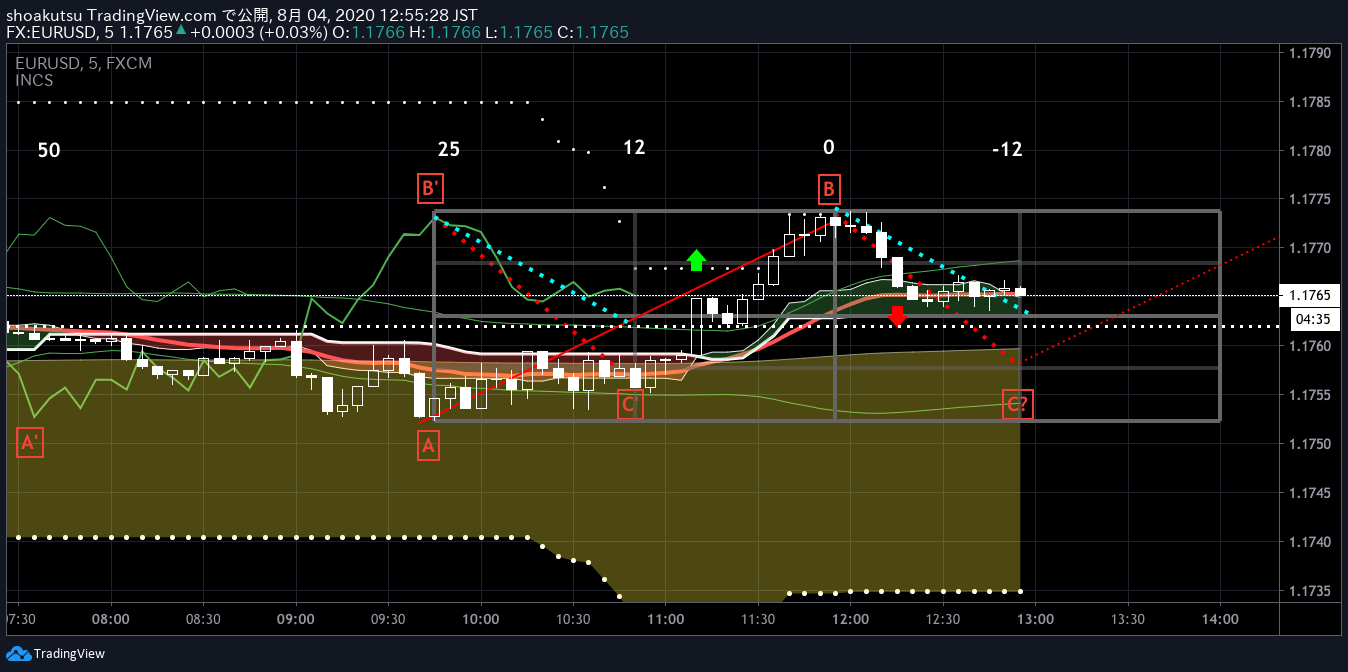Click 1.1785 on the price axis
Image resolution: width=1348 pixels, height=672 pixels.
(1310, 102)
